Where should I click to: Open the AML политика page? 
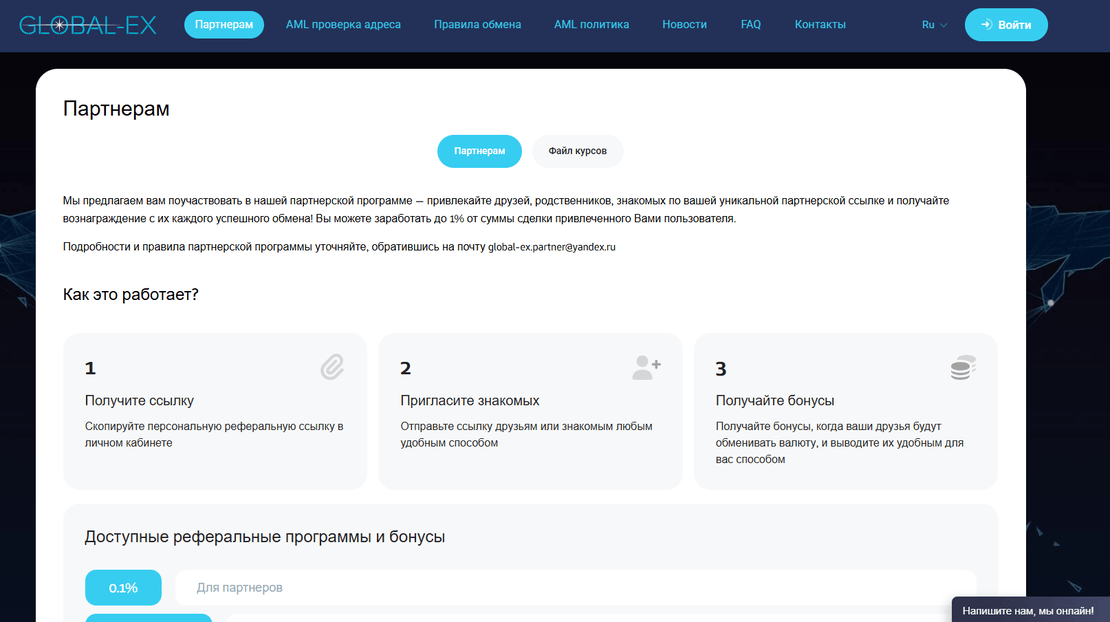(x=591, y=25)
